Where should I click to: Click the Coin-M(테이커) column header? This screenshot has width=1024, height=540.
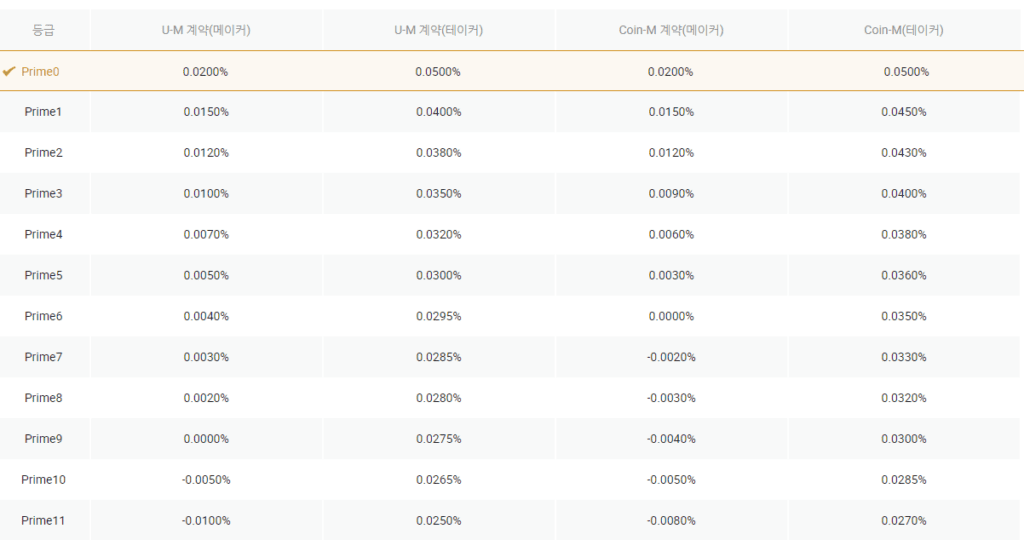(x=904, y=30)
